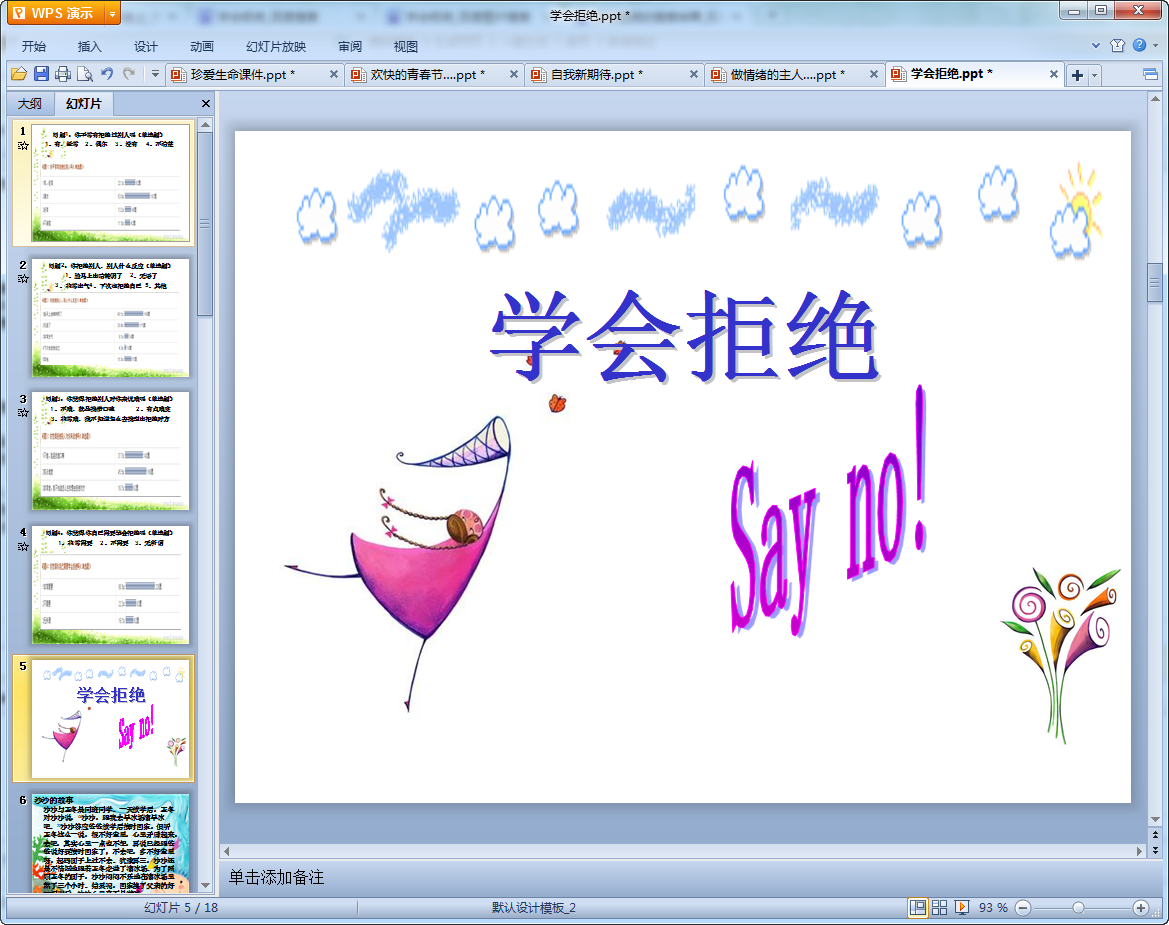This screenshot has height=925, width=1169.
Task: Click 单击添加备注 notes field
Action: 276,877
